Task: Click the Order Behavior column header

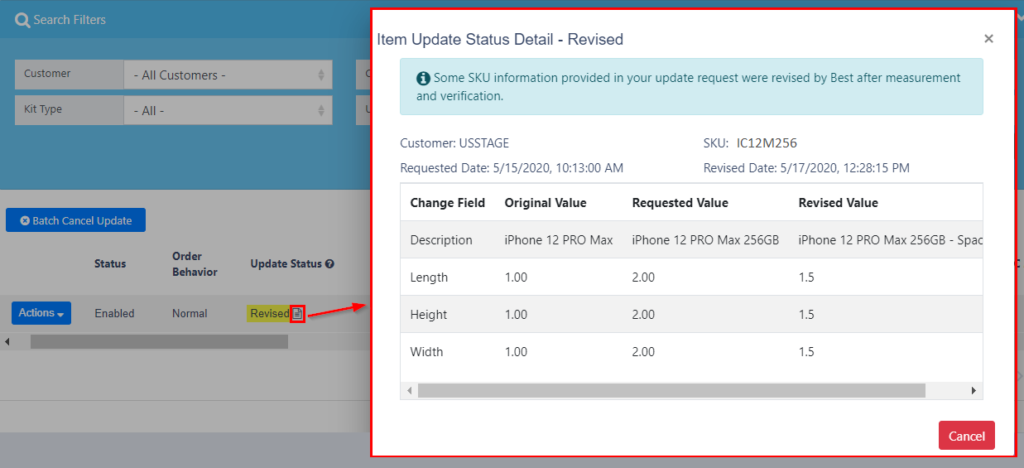Action: click(195, 264)
